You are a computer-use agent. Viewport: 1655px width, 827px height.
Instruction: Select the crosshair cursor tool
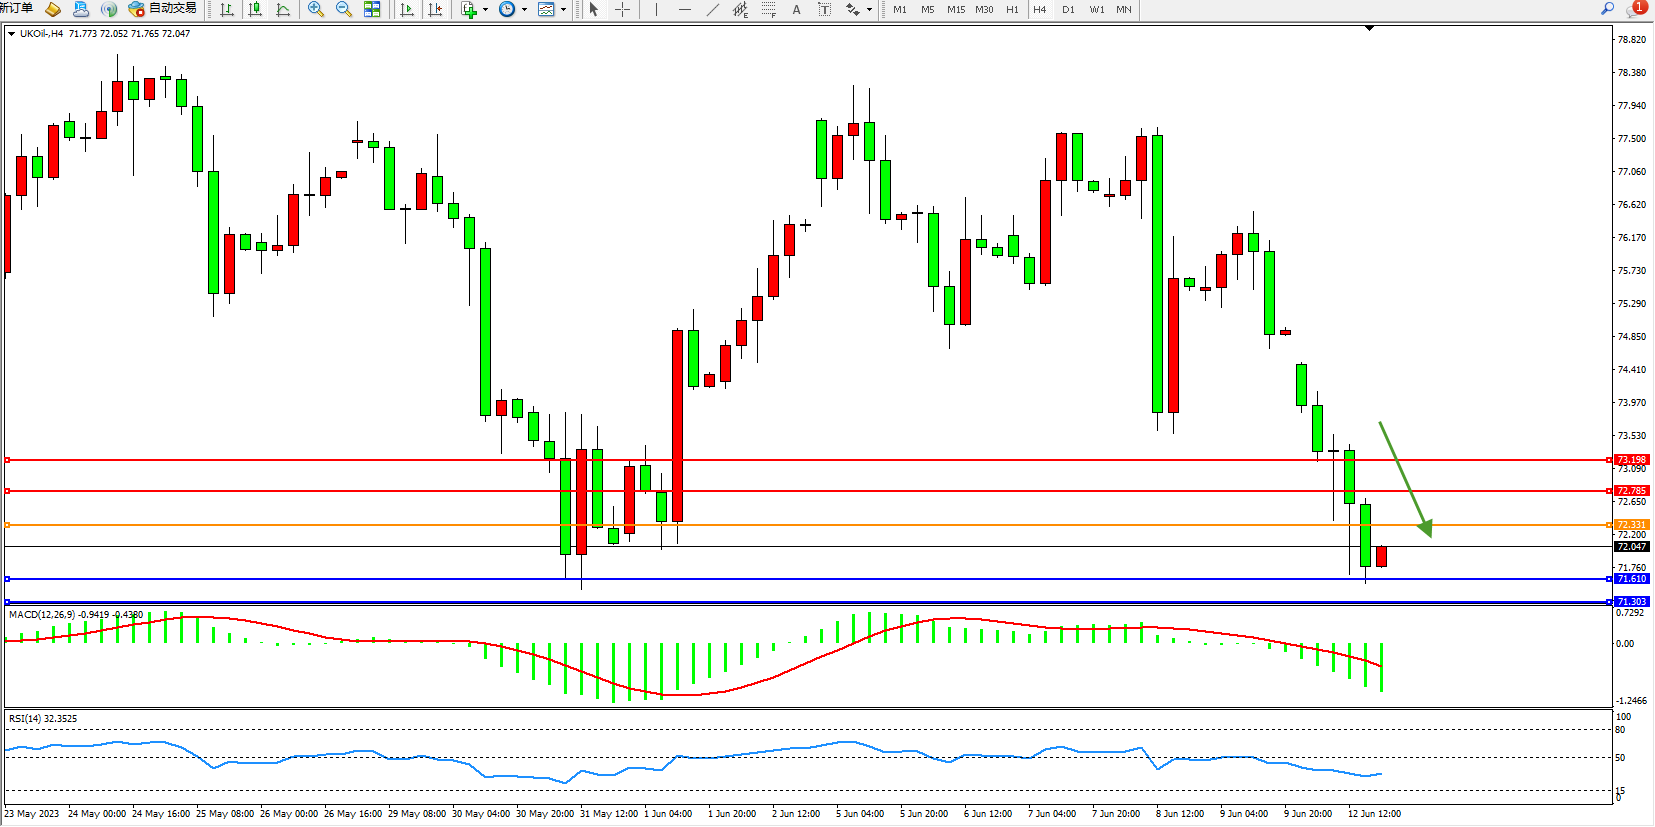622,9
